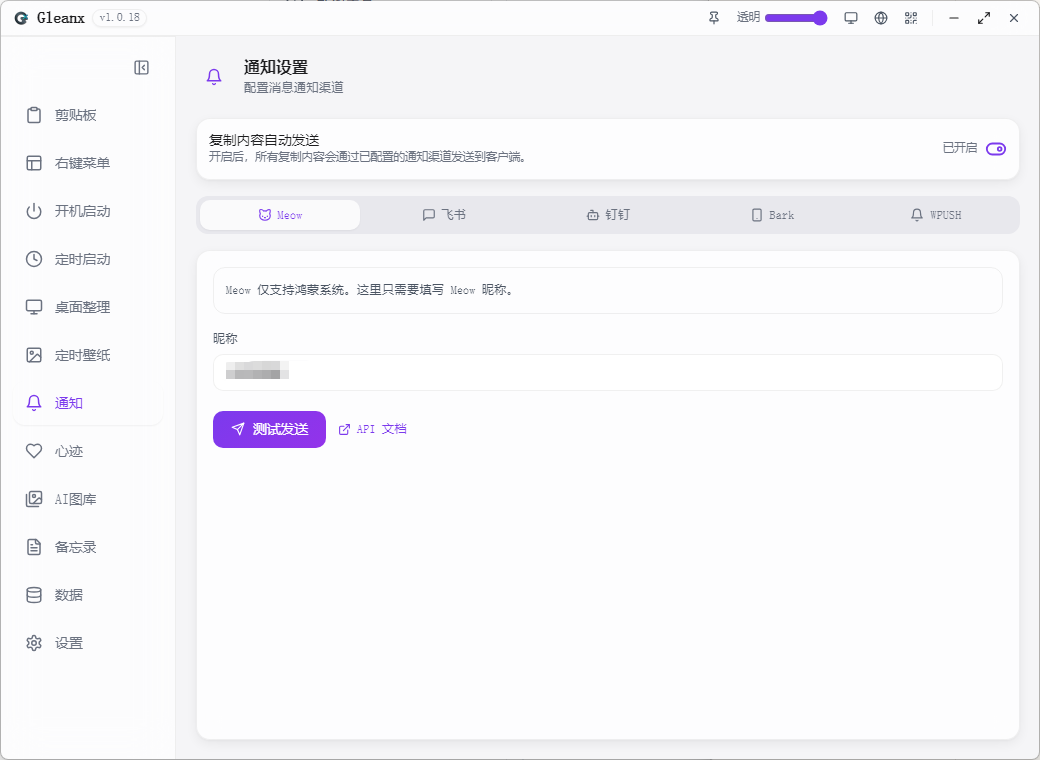Click the monitor icon in title bar
This screenshot has width=1040, height=760.
850,18
